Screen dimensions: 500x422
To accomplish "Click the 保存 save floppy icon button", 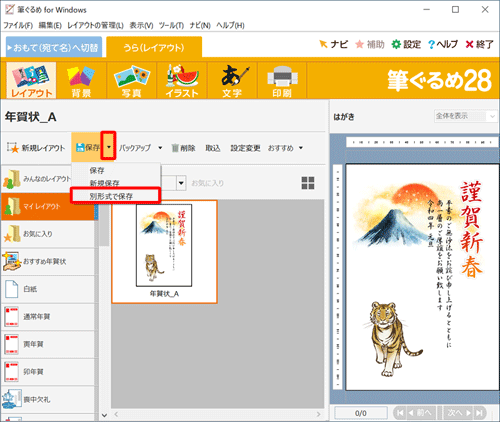I will [x=88, y=147].
